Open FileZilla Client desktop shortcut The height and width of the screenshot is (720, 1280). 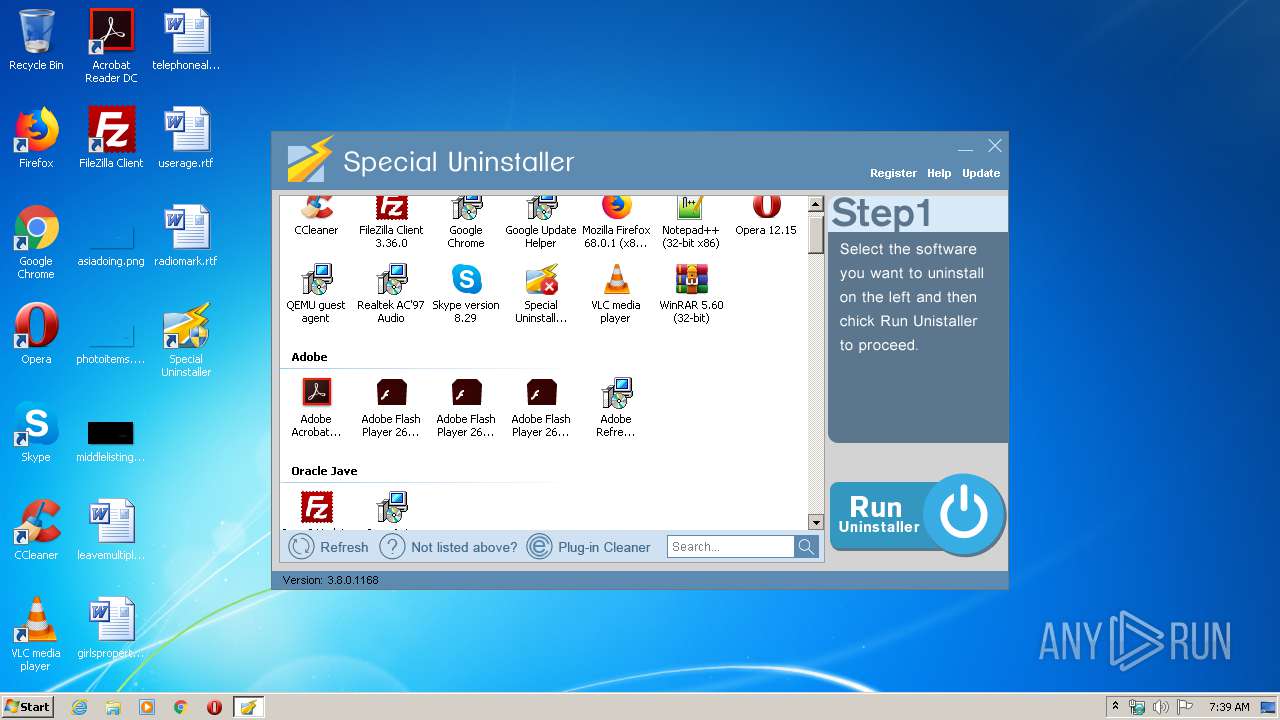[x=111, y=138]
